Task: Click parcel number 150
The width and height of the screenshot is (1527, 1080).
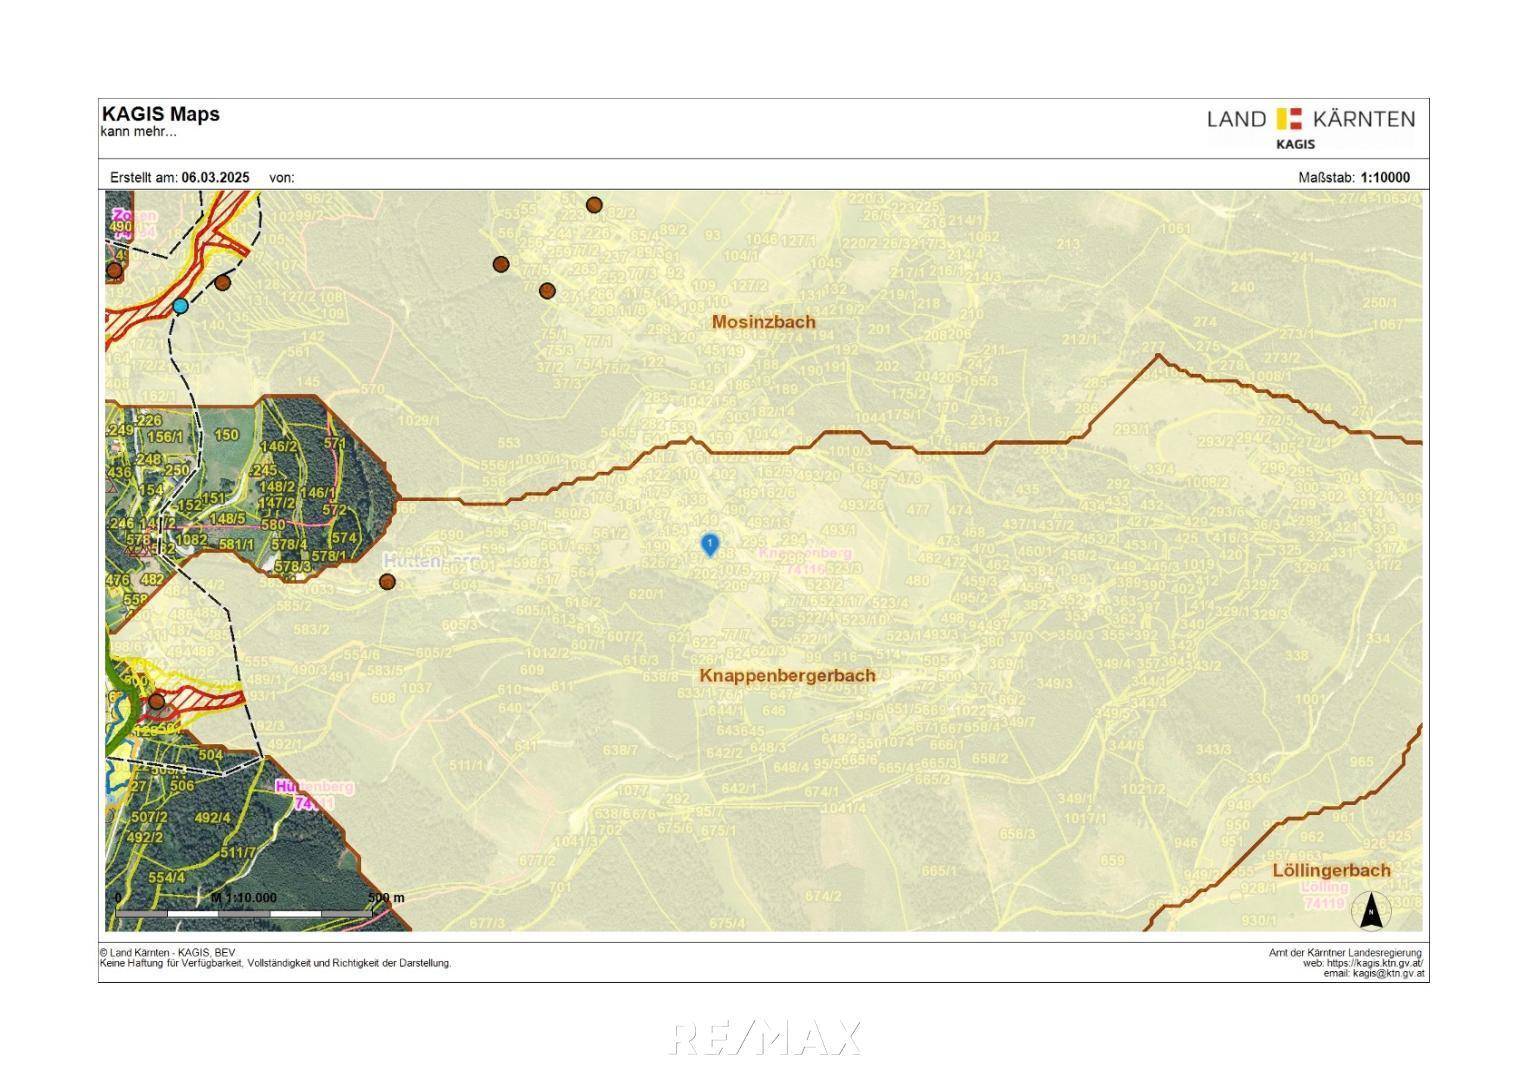Action: (227, 434)
